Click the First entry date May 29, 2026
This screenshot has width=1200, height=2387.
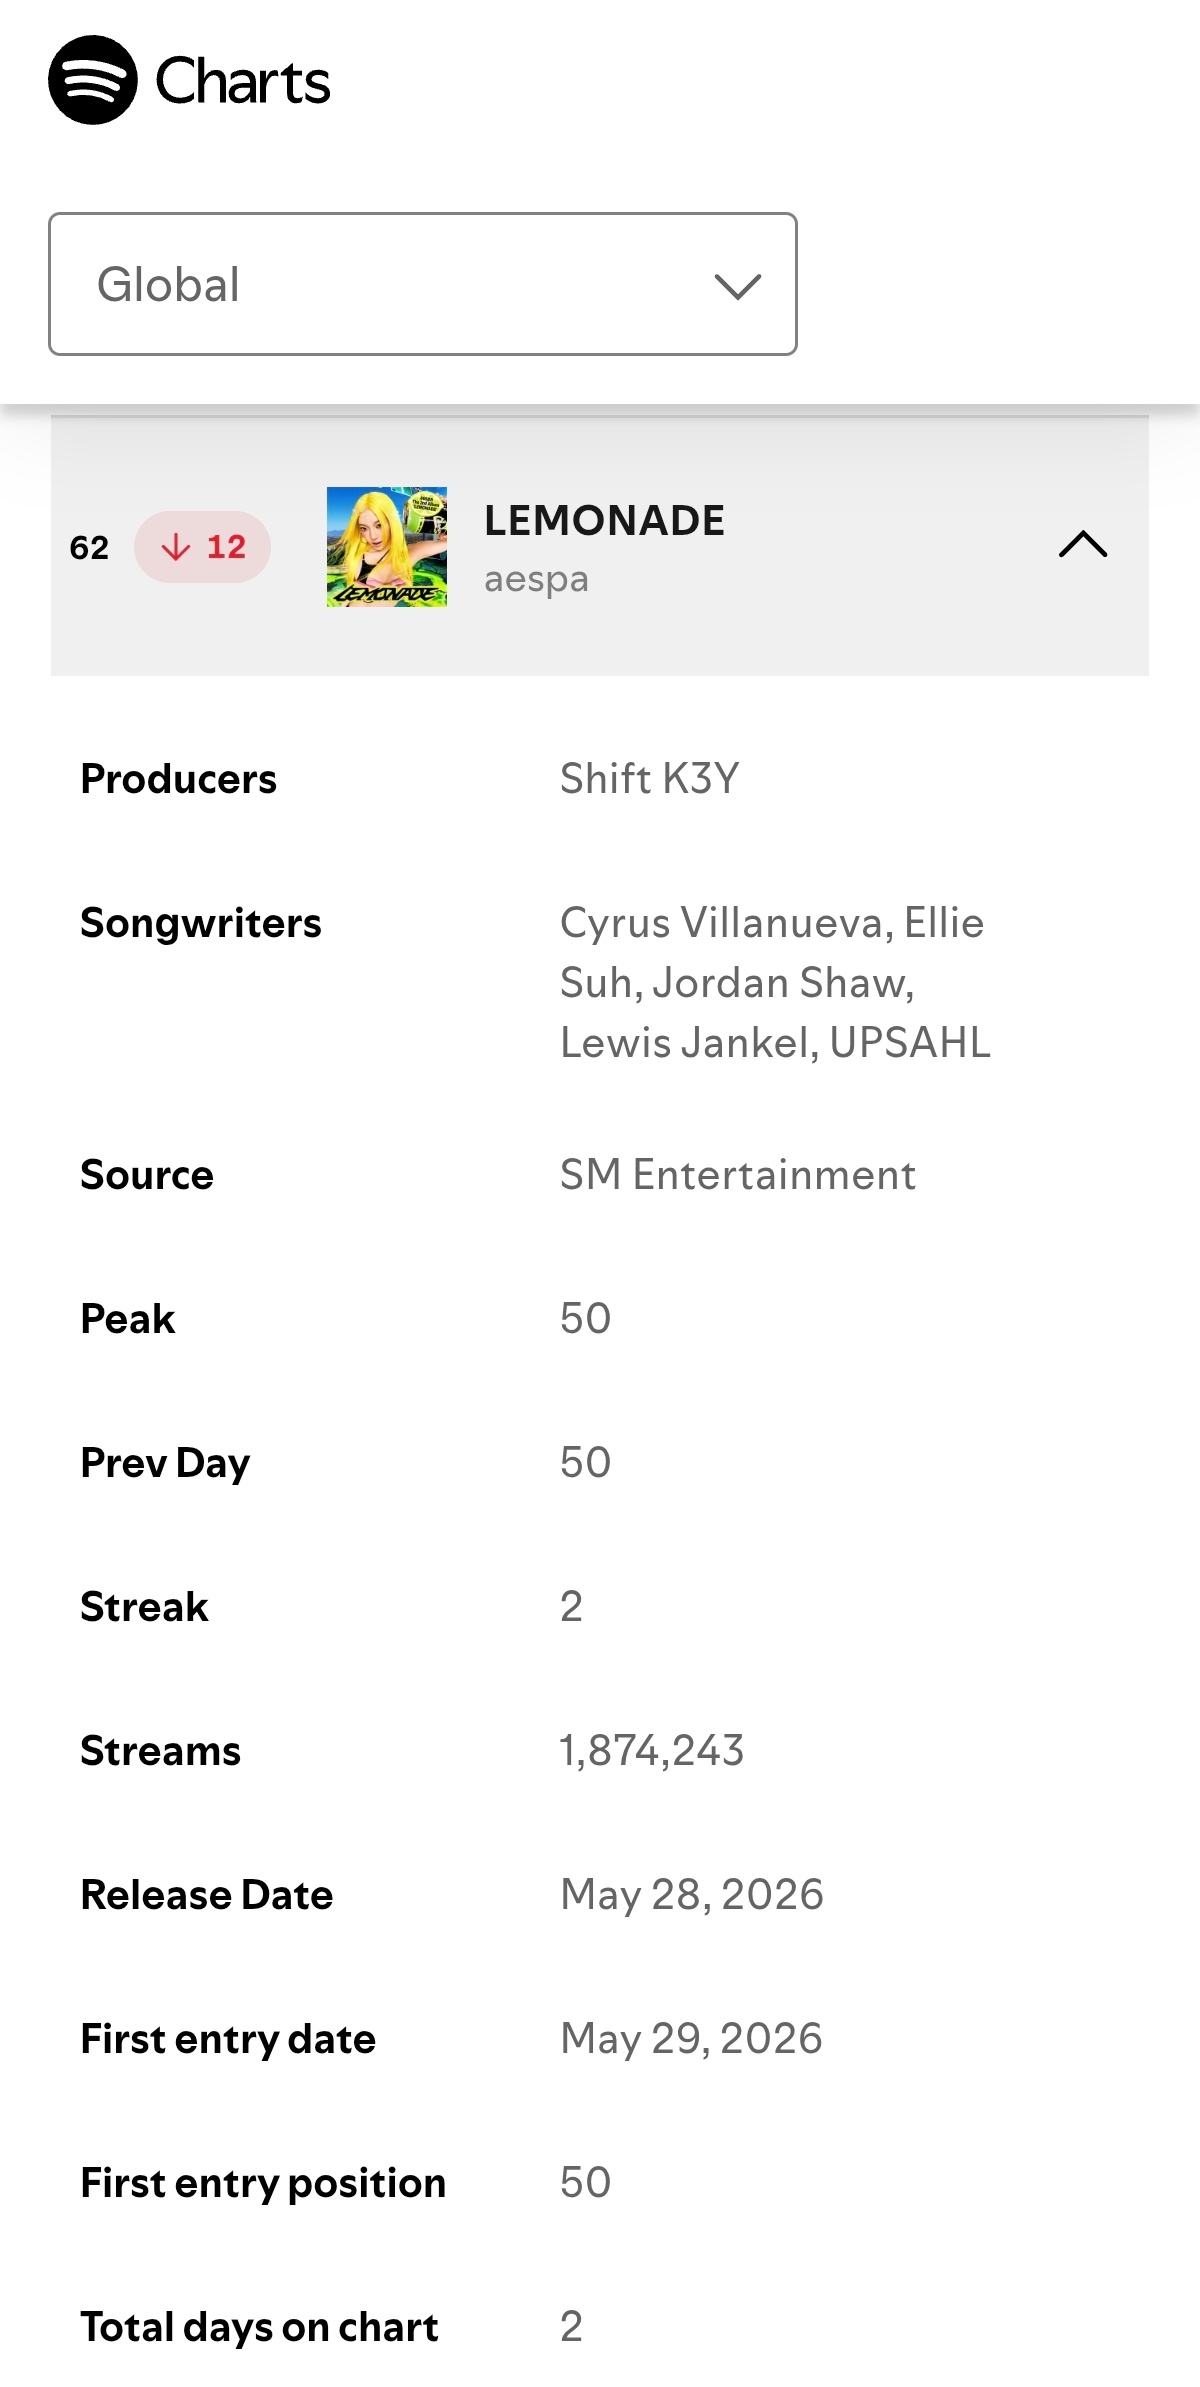[692, 2039]
